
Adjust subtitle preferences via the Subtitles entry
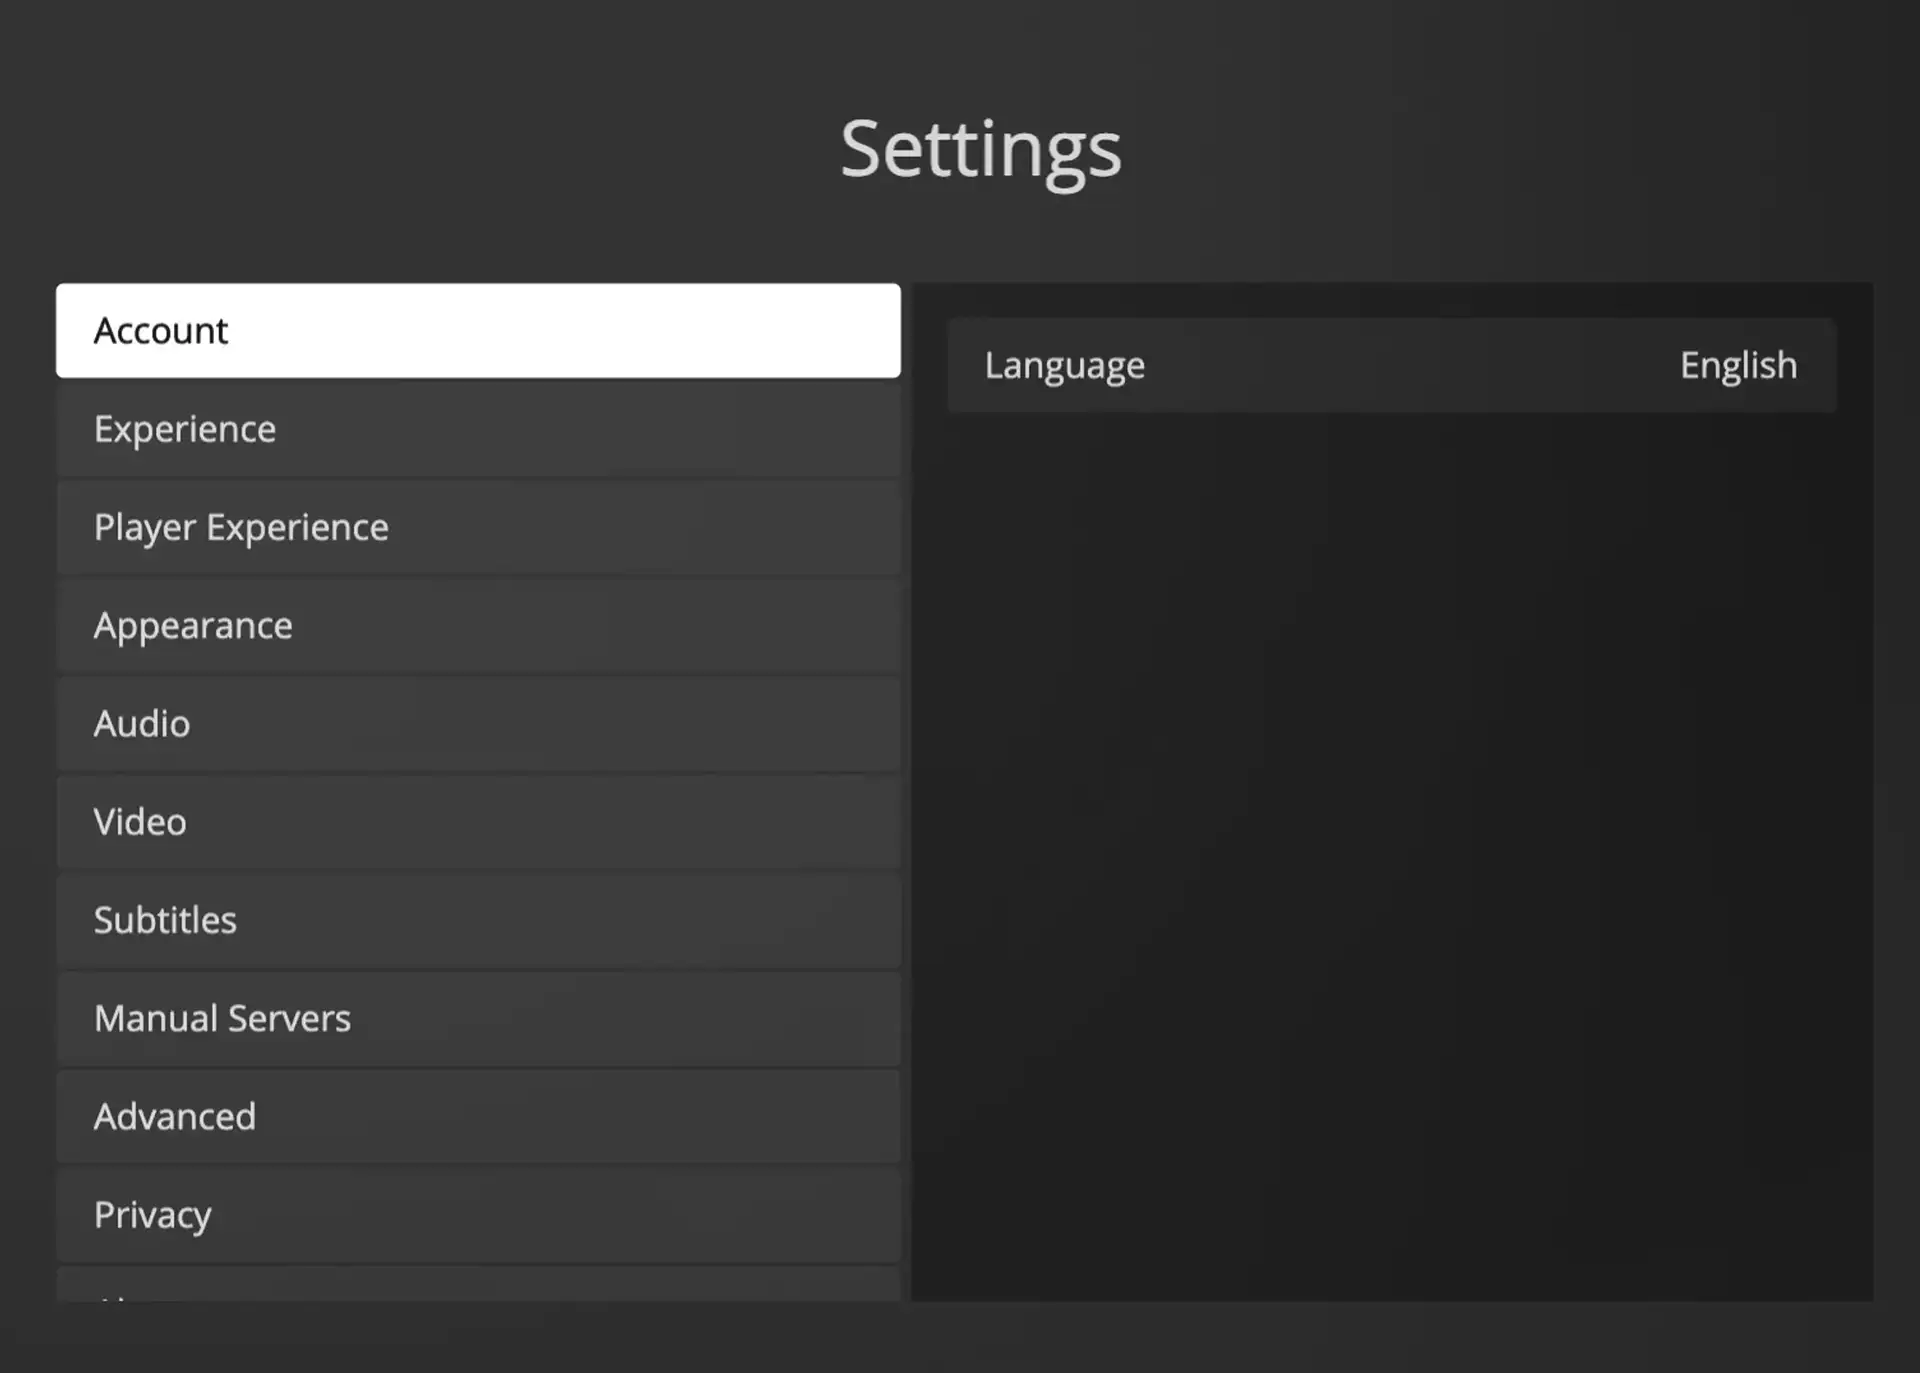[480, 919]
